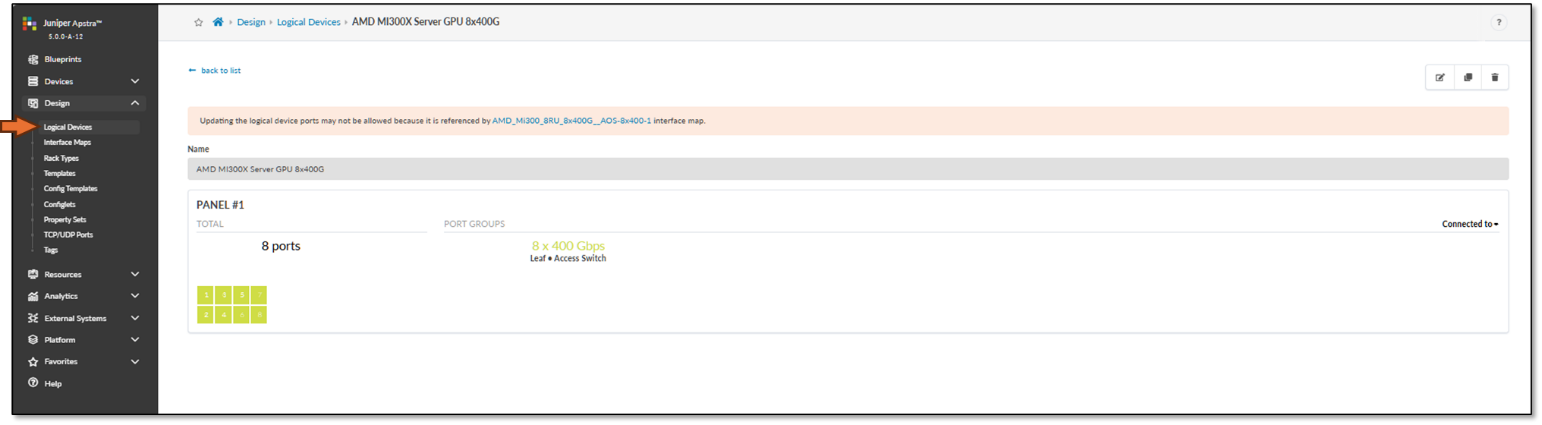The width and height of the screenshot is (1542, 425).
Task: Select port 1 square in panel
Action: tap(205, 294)
